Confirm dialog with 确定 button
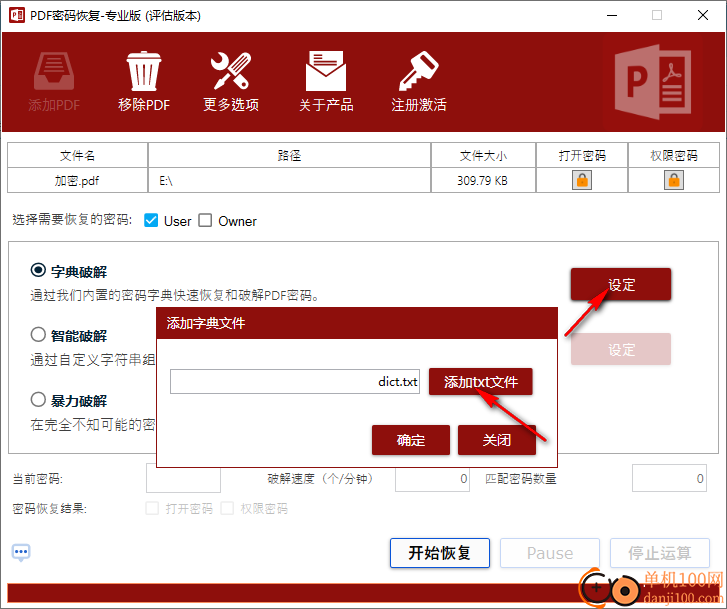The image size is (727, 609). 411,440
